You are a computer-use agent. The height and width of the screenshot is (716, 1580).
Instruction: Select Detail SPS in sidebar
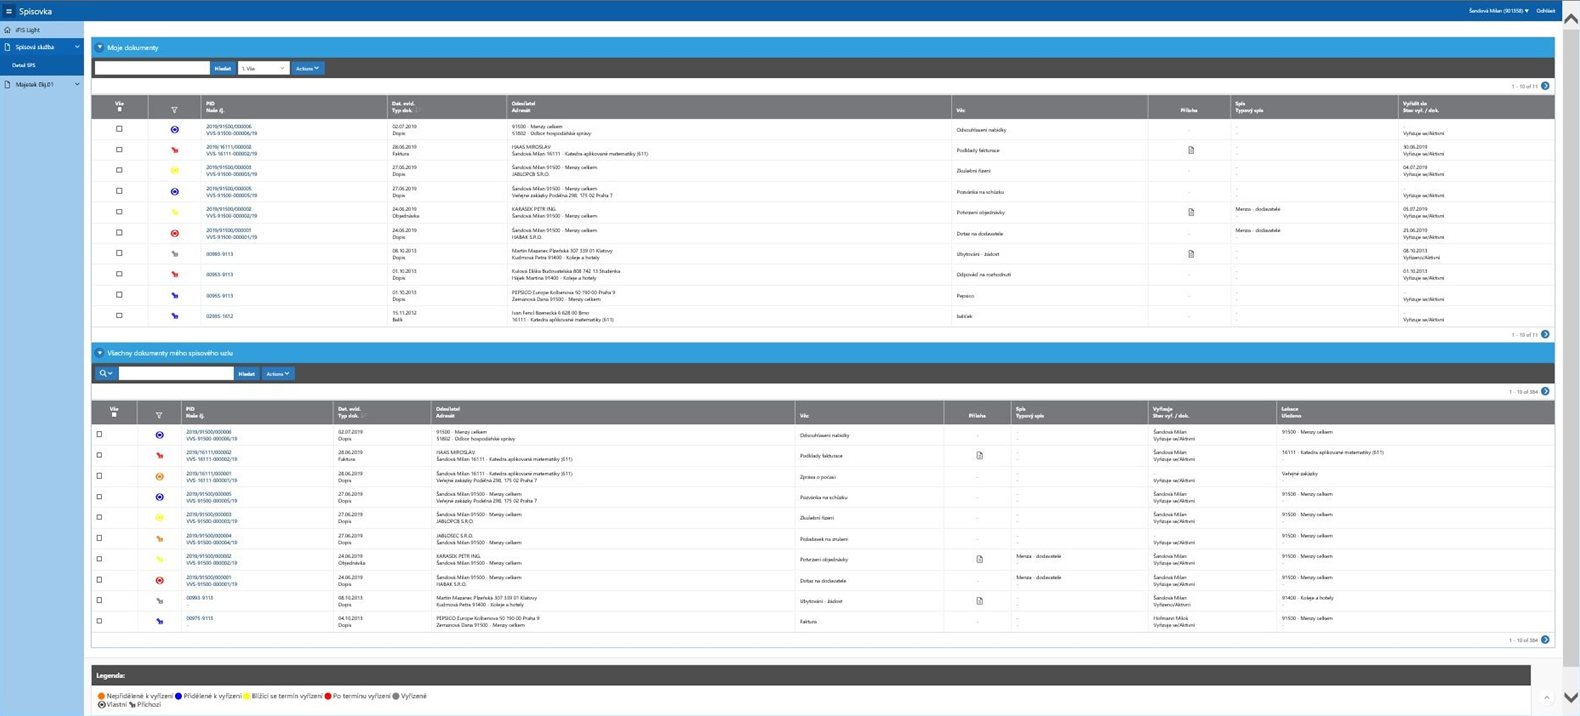[24, 65]
